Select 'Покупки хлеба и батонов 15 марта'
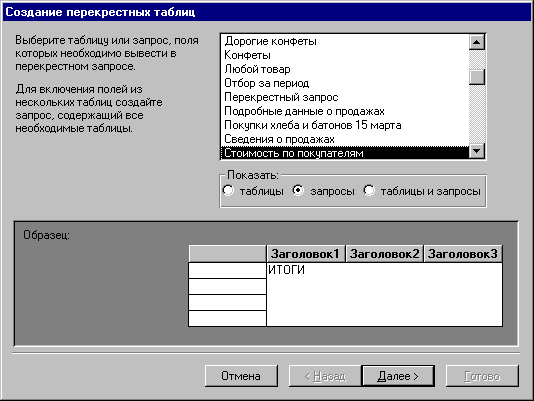Screen dimensions: 534x401 click(x=345, y=125)
